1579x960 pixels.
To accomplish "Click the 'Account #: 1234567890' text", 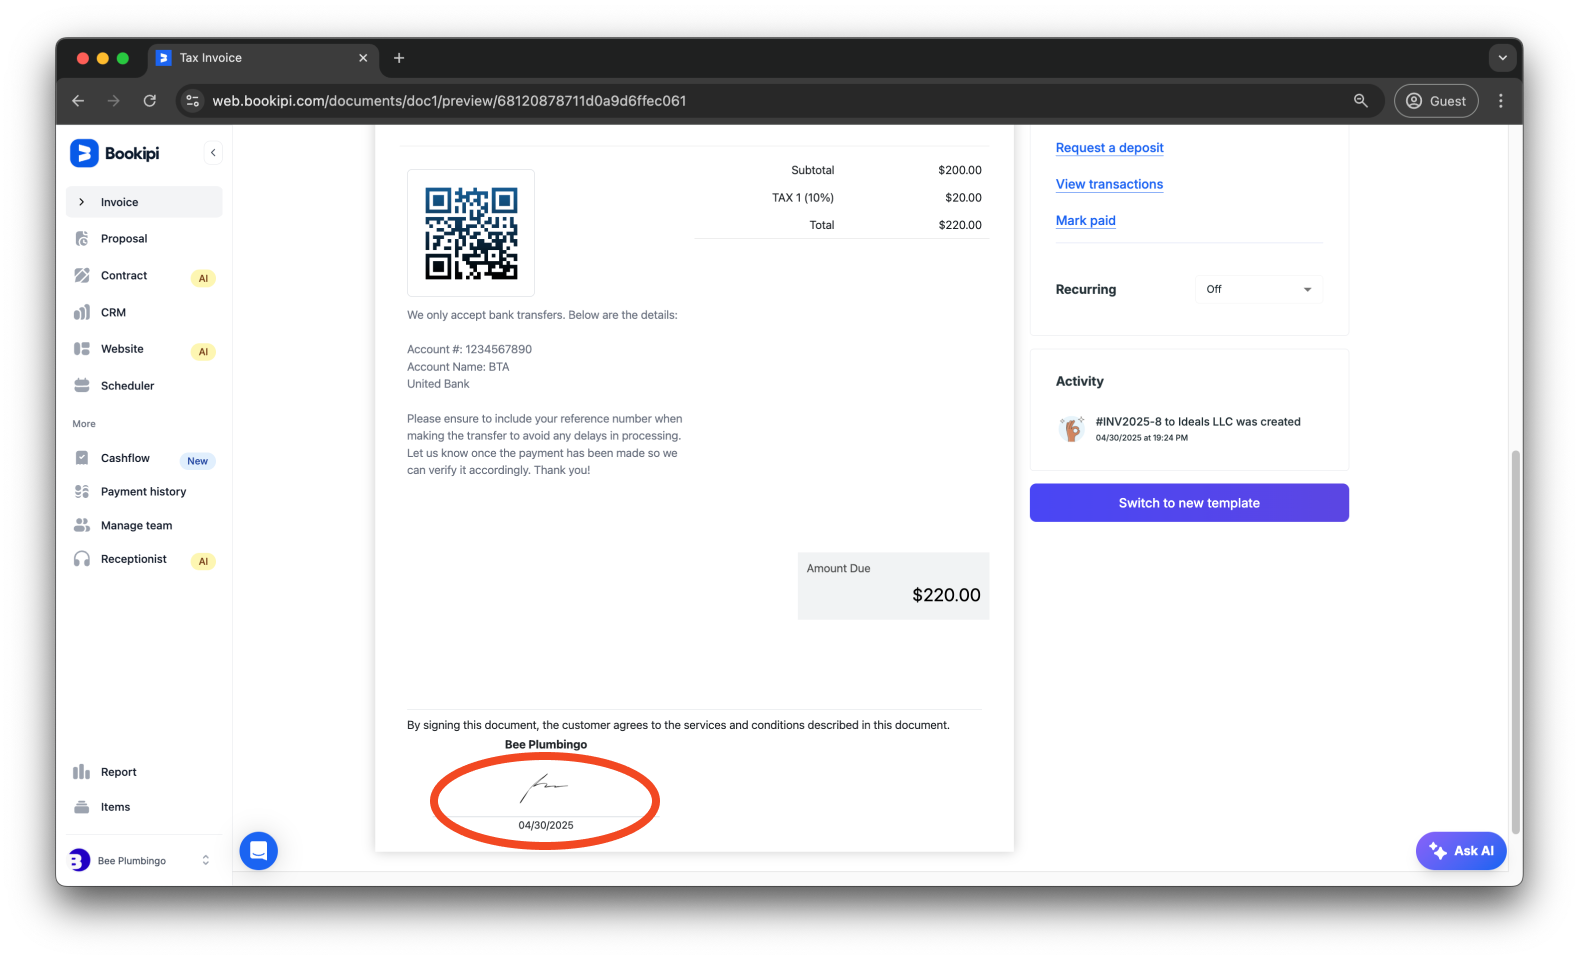I will click(x=469, y=350).
